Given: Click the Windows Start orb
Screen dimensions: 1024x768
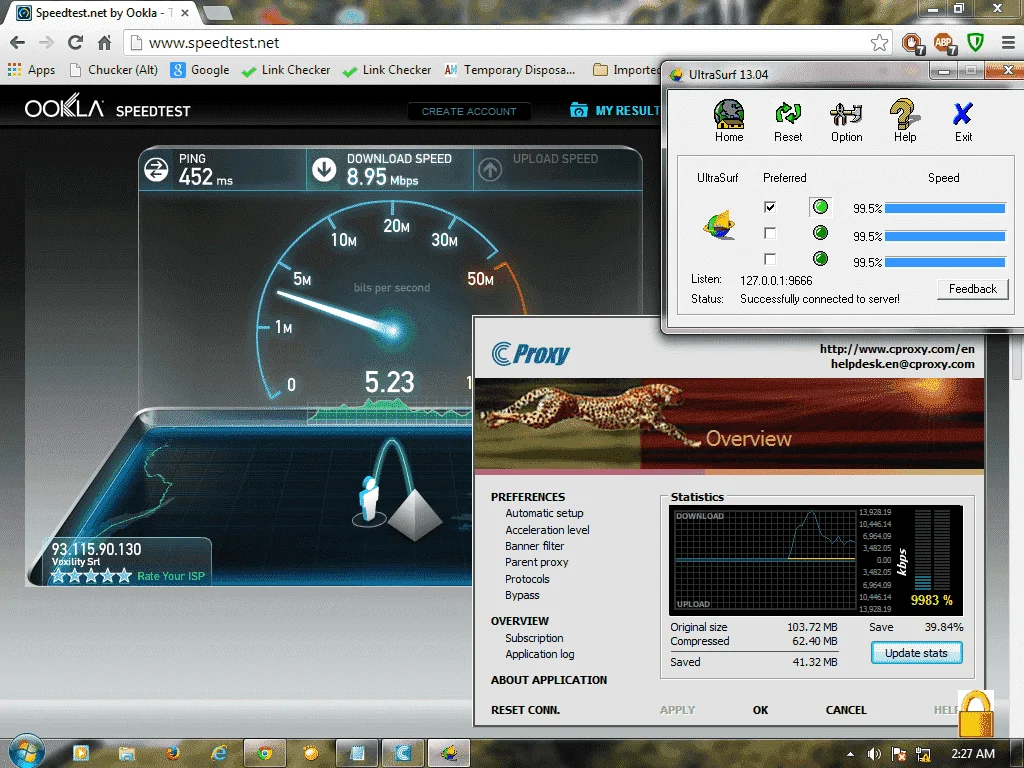Looking at the screenshot, I should tap(25, 751).
